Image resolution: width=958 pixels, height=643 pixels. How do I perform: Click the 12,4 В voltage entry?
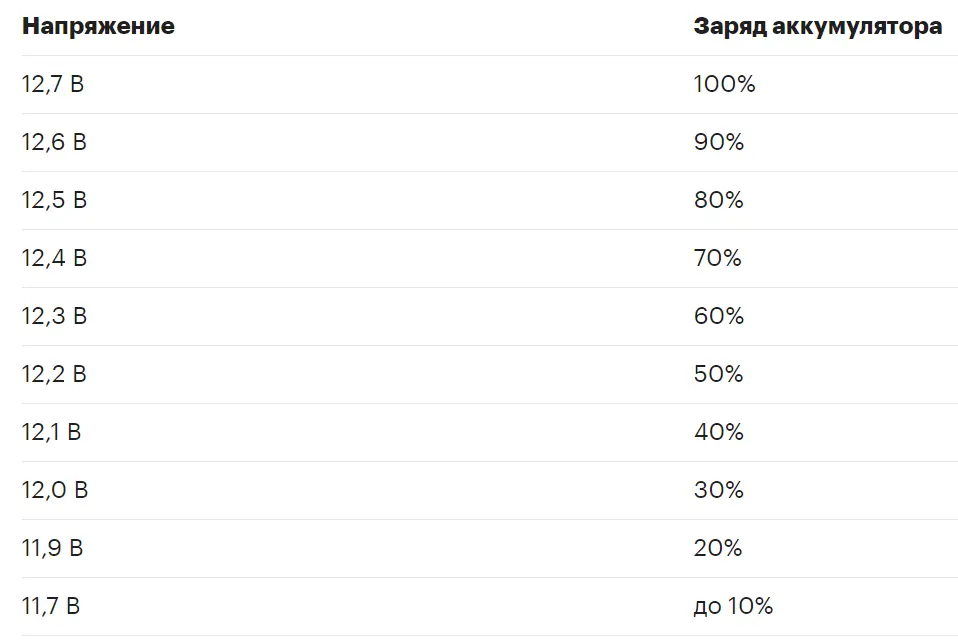pyautogui.click(x=54, y=259)
